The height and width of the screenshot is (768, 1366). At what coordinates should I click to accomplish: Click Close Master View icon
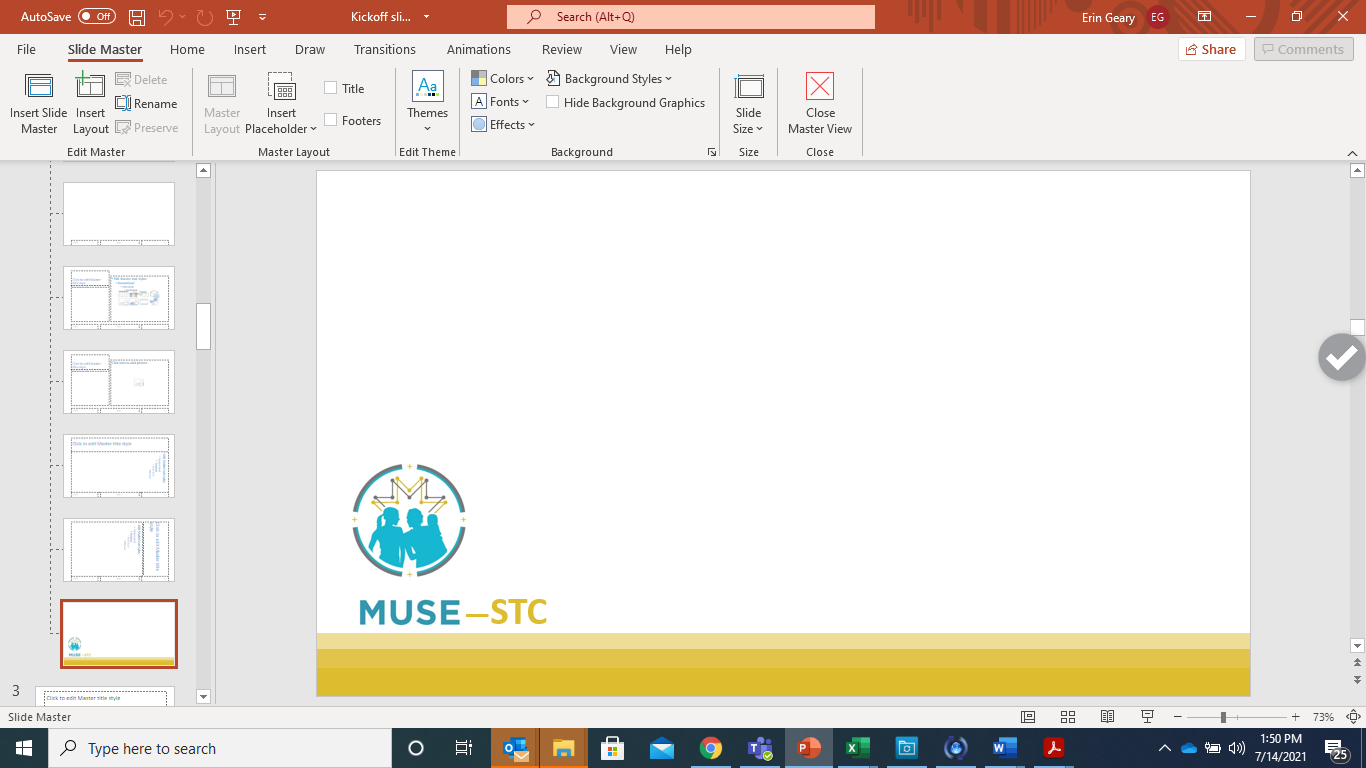[x=819, y=87]
